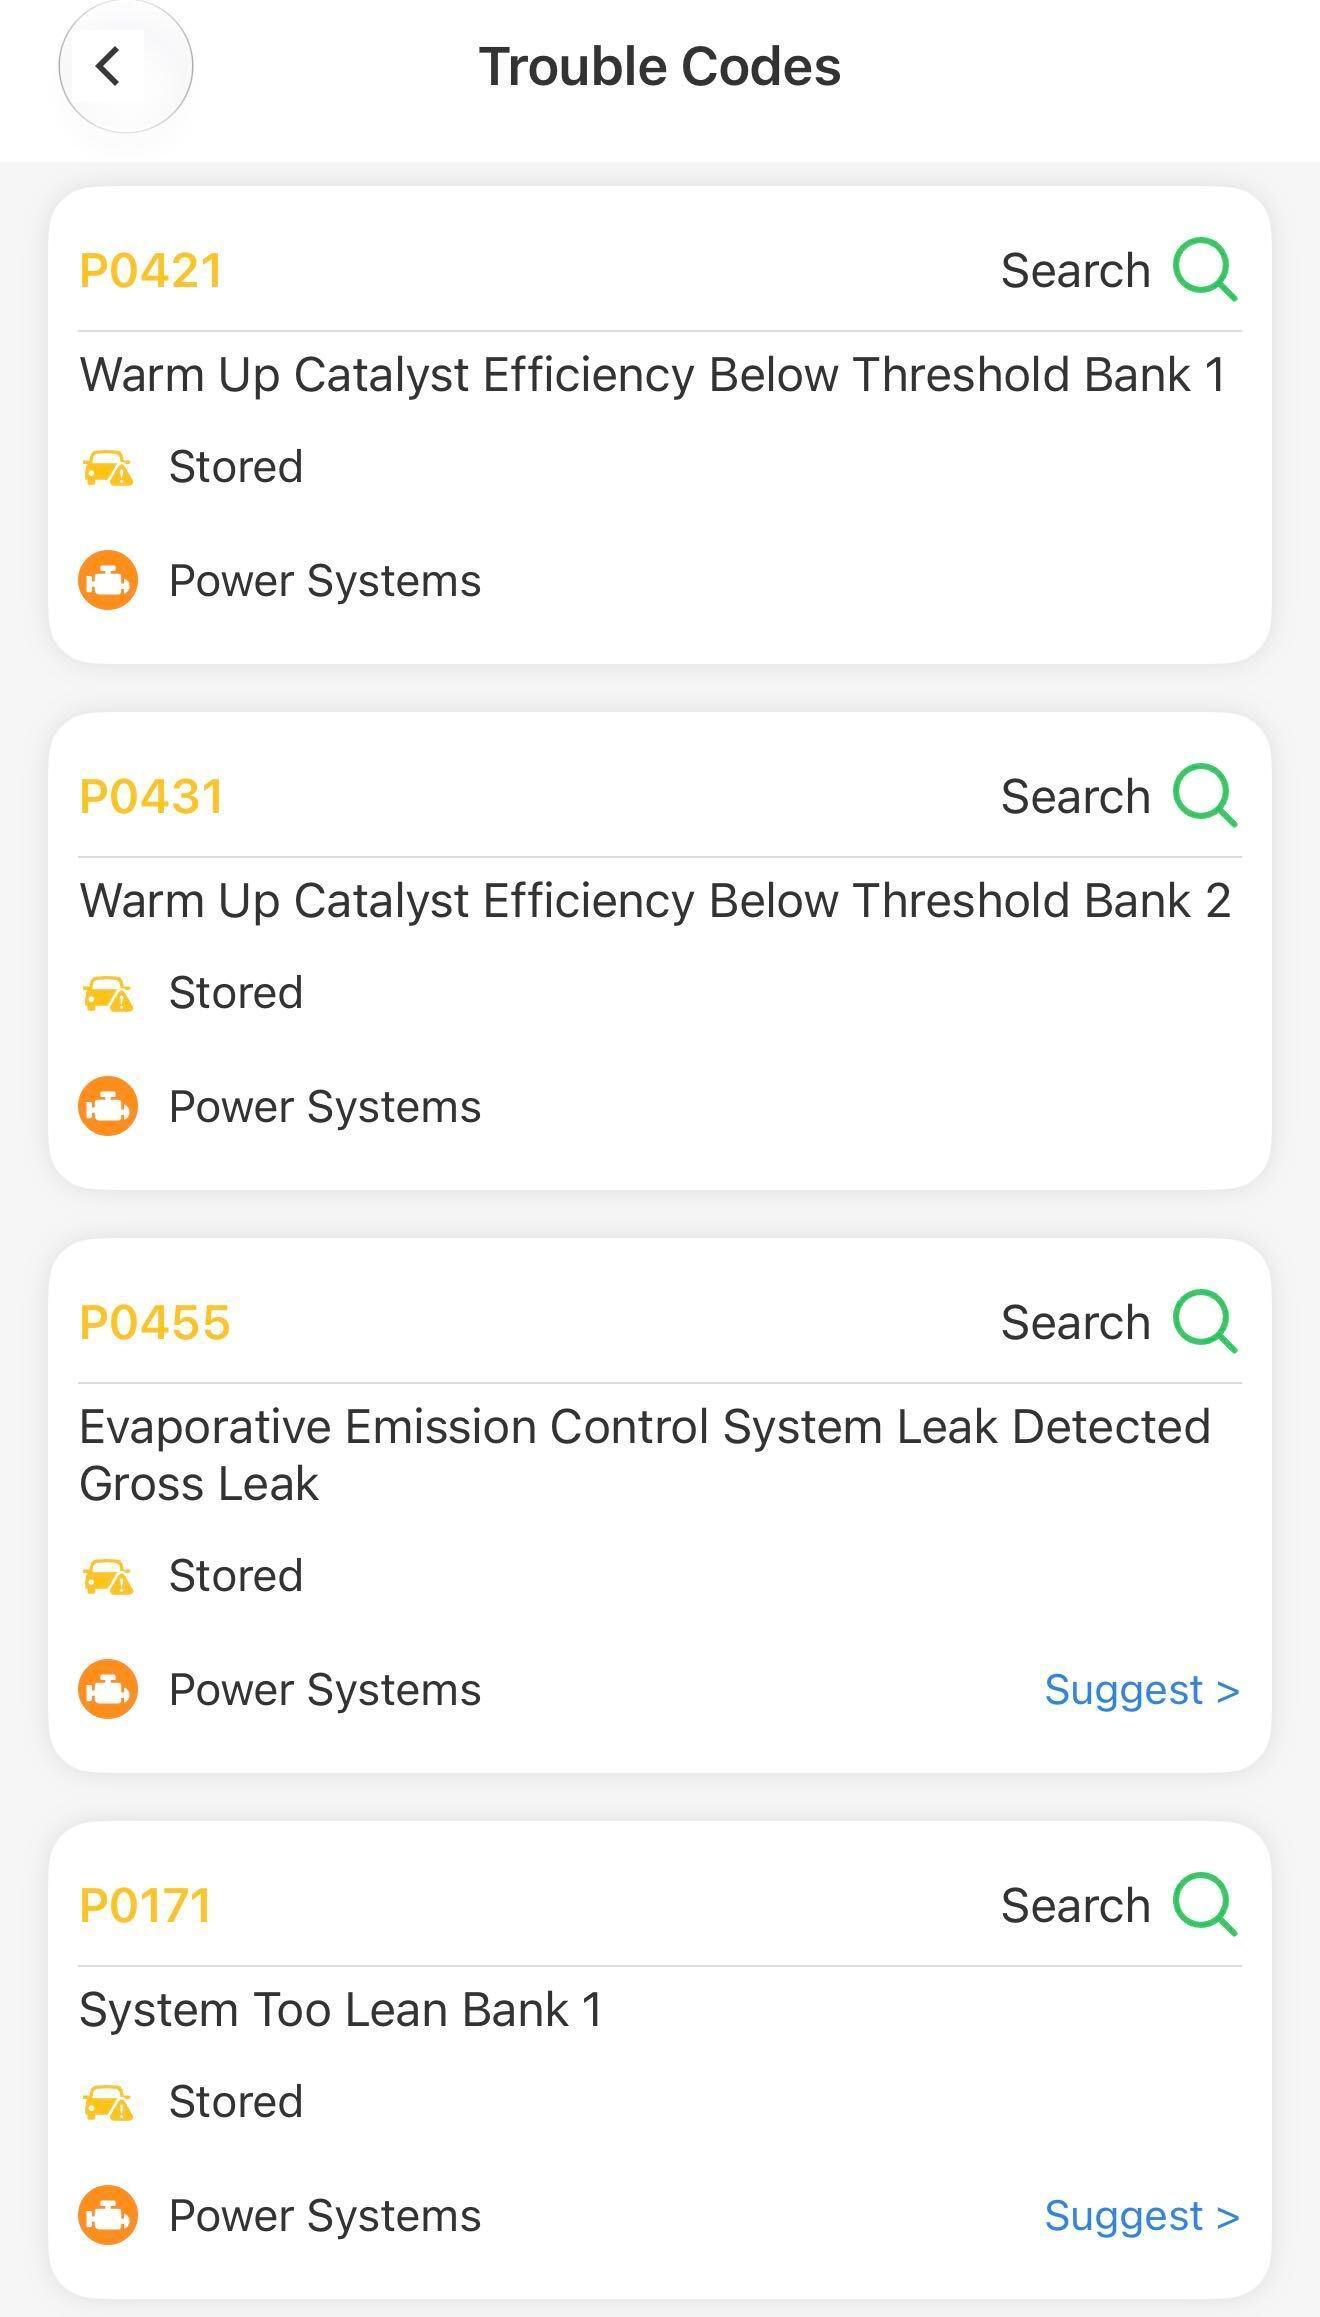1320x2317 pixels.
Task: Select the P0421 code label
Action: coord(151,271)
